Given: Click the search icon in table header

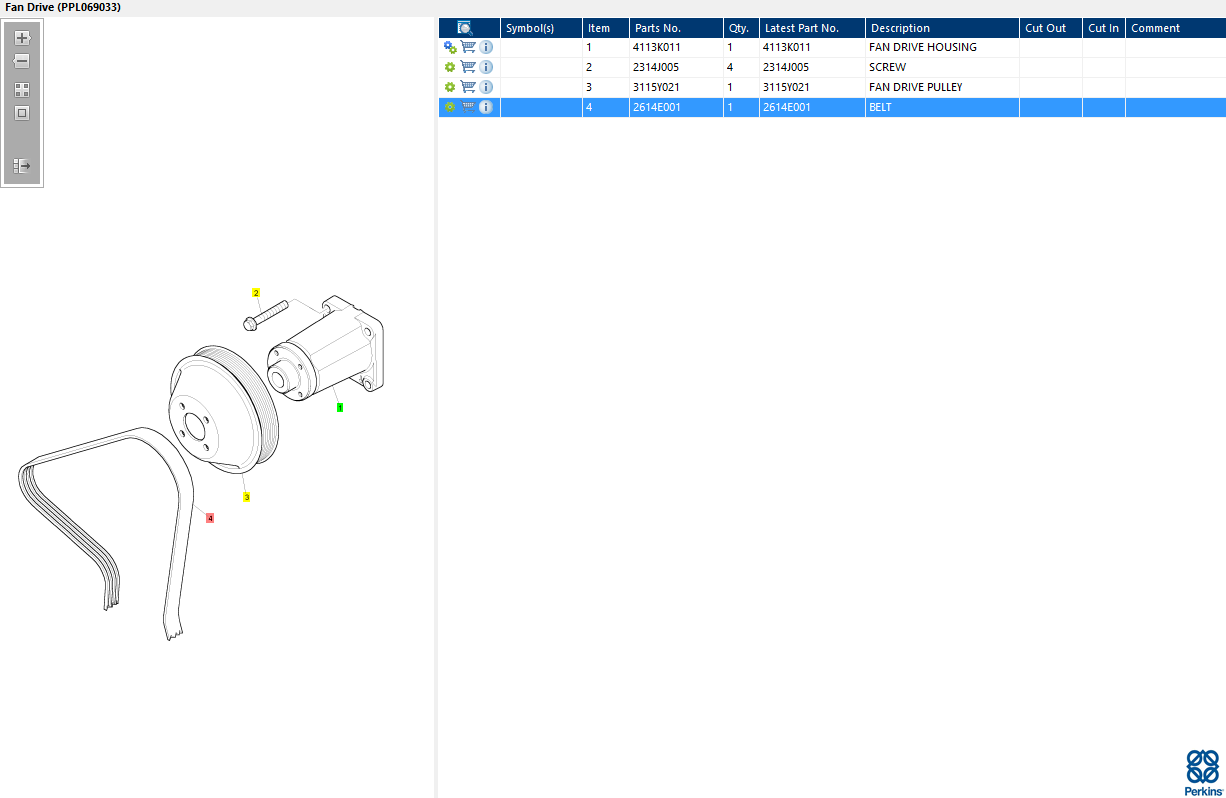Looking at the screenshot, I should pyautogui.click(x=465, y=28).
